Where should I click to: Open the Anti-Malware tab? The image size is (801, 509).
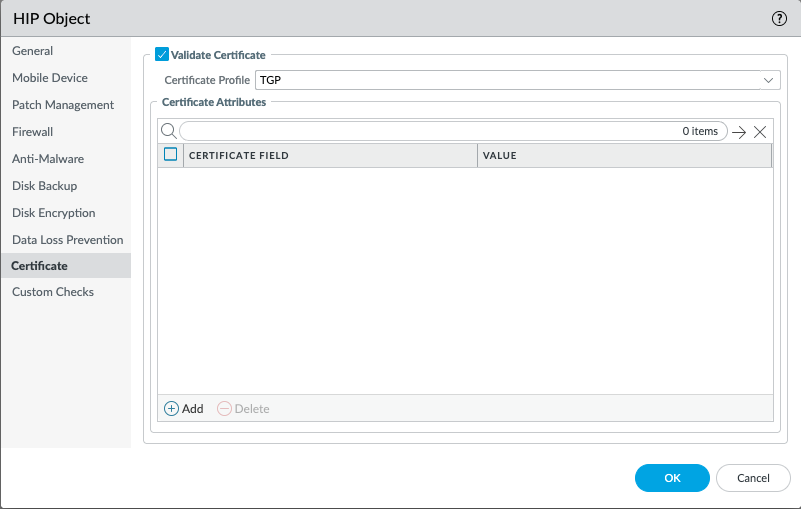(48, 159)
